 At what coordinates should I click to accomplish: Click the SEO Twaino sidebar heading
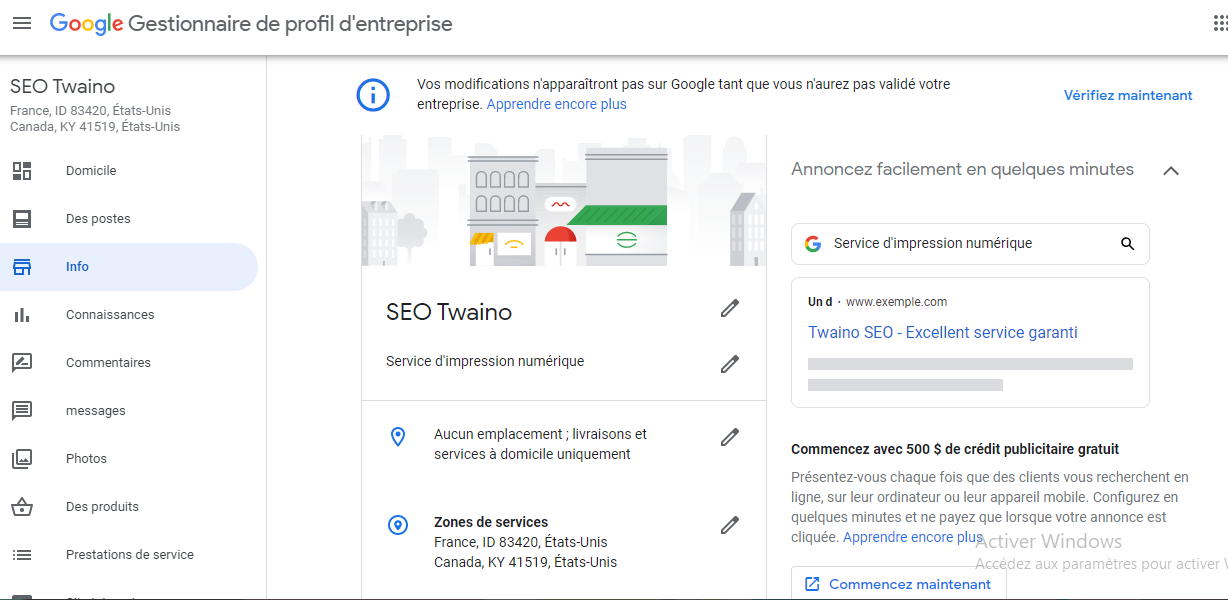(63, 86)
